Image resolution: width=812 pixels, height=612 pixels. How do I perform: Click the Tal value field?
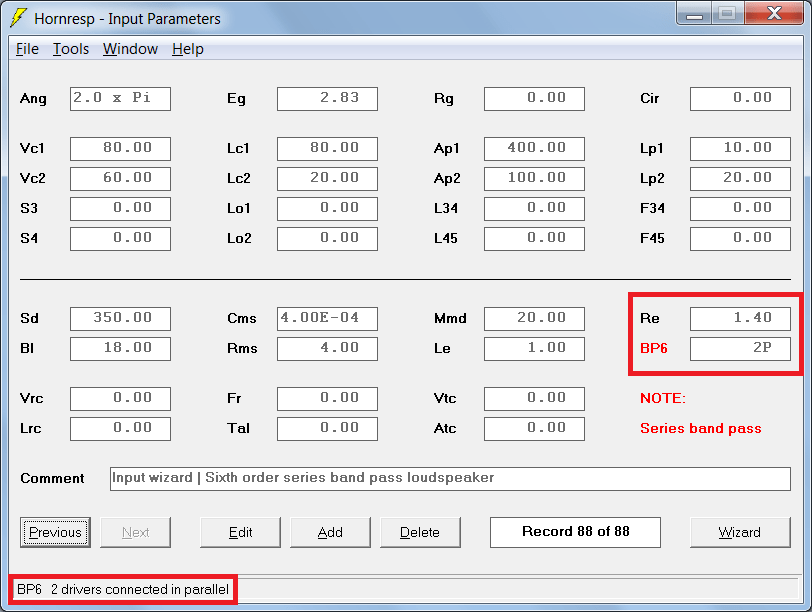click(327, 429)
